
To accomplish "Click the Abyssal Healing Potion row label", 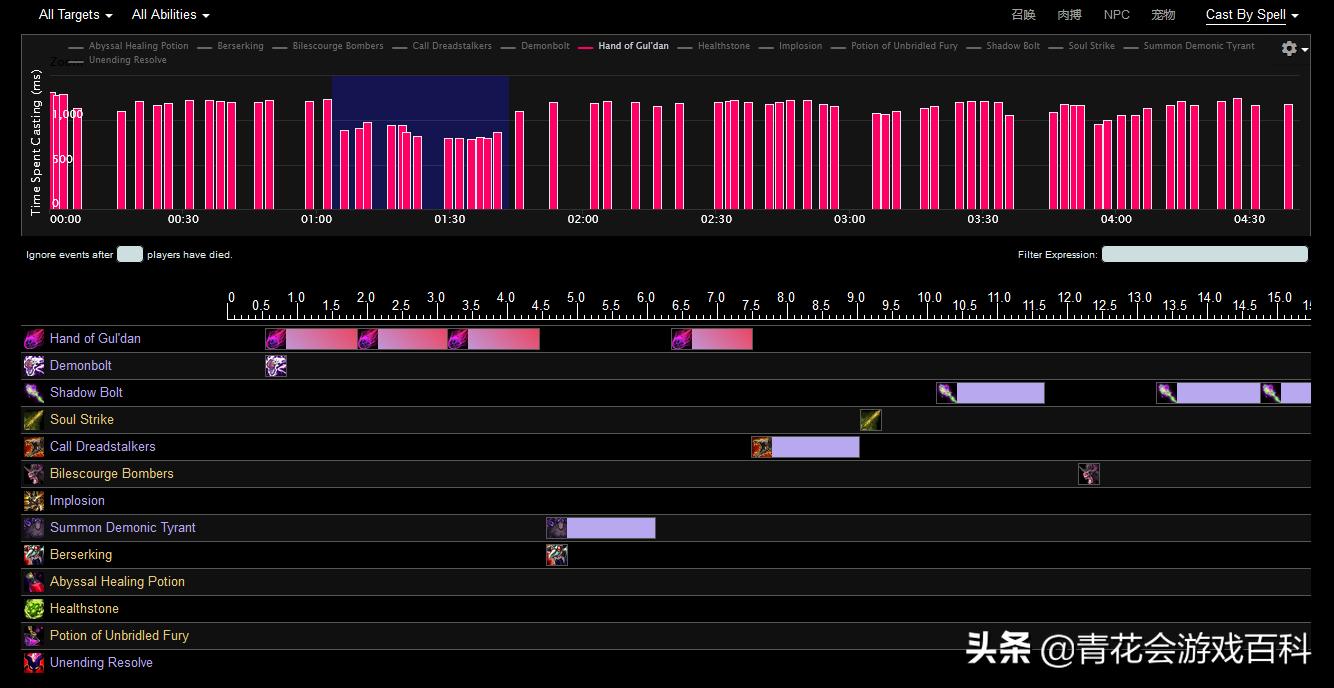I will coord(117,581).
